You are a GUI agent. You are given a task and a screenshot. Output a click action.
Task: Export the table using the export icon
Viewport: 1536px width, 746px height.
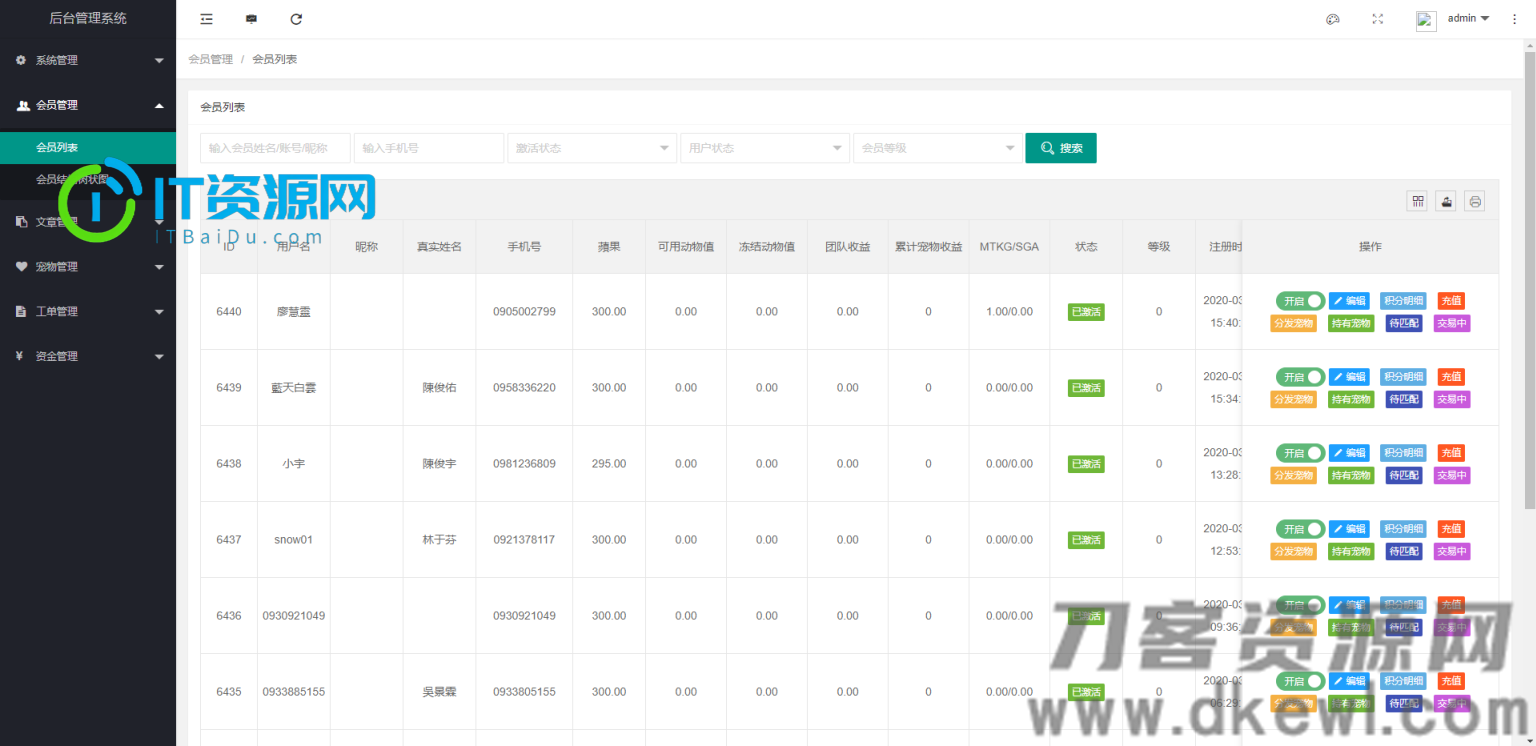(x=1446, y=201)
